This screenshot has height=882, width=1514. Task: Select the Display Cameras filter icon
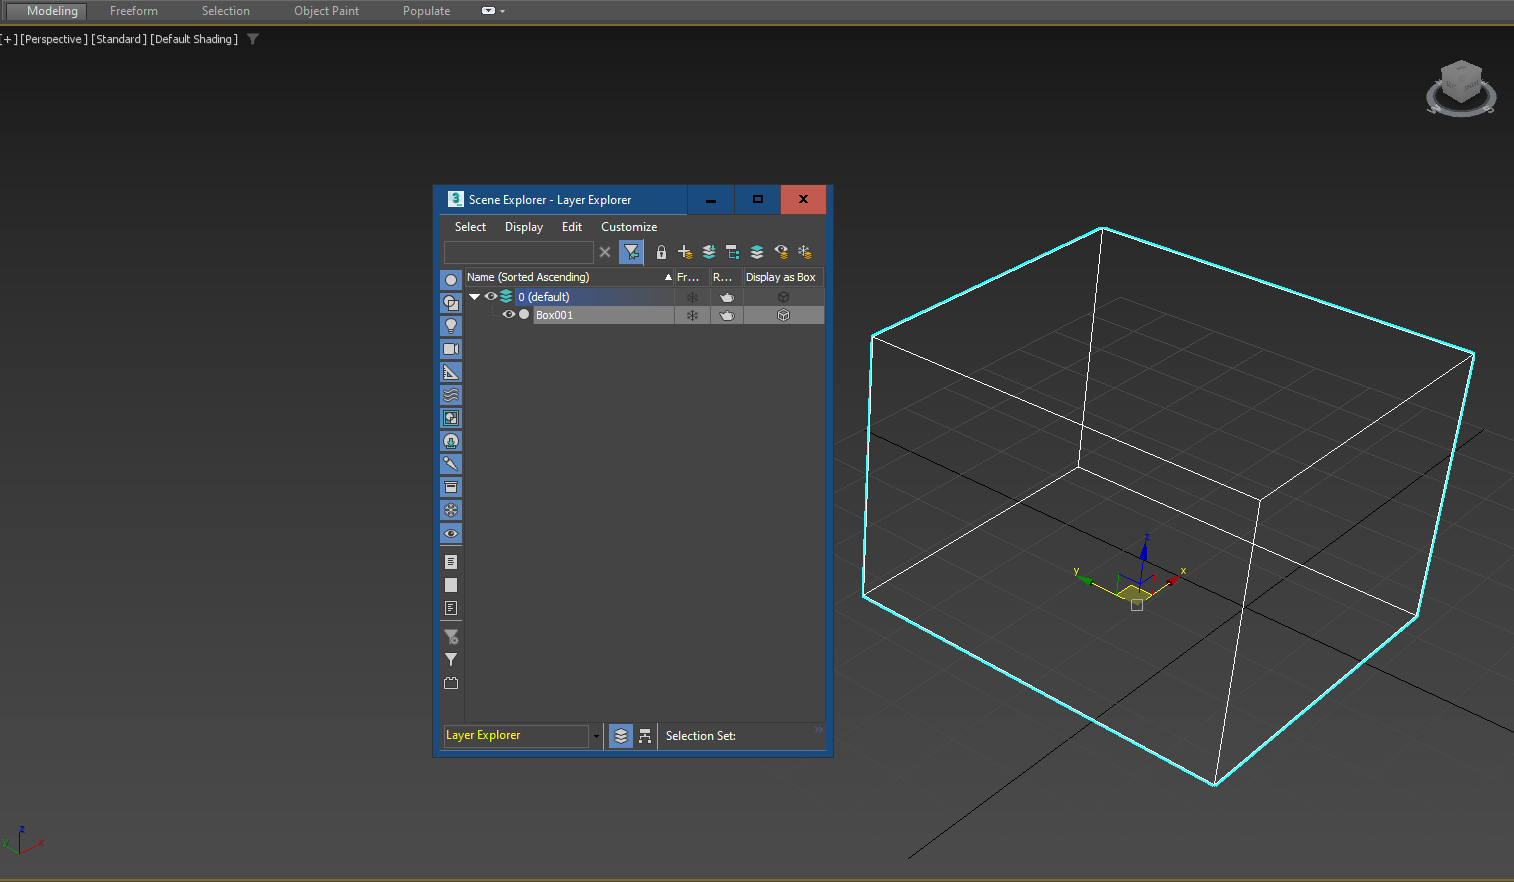pos(450,348)
